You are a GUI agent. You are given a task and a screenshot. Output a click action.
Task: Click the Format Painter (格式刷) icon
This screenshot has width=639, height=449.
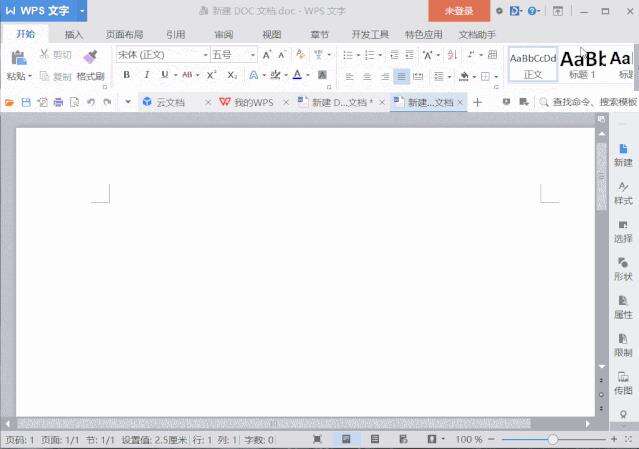90,57
